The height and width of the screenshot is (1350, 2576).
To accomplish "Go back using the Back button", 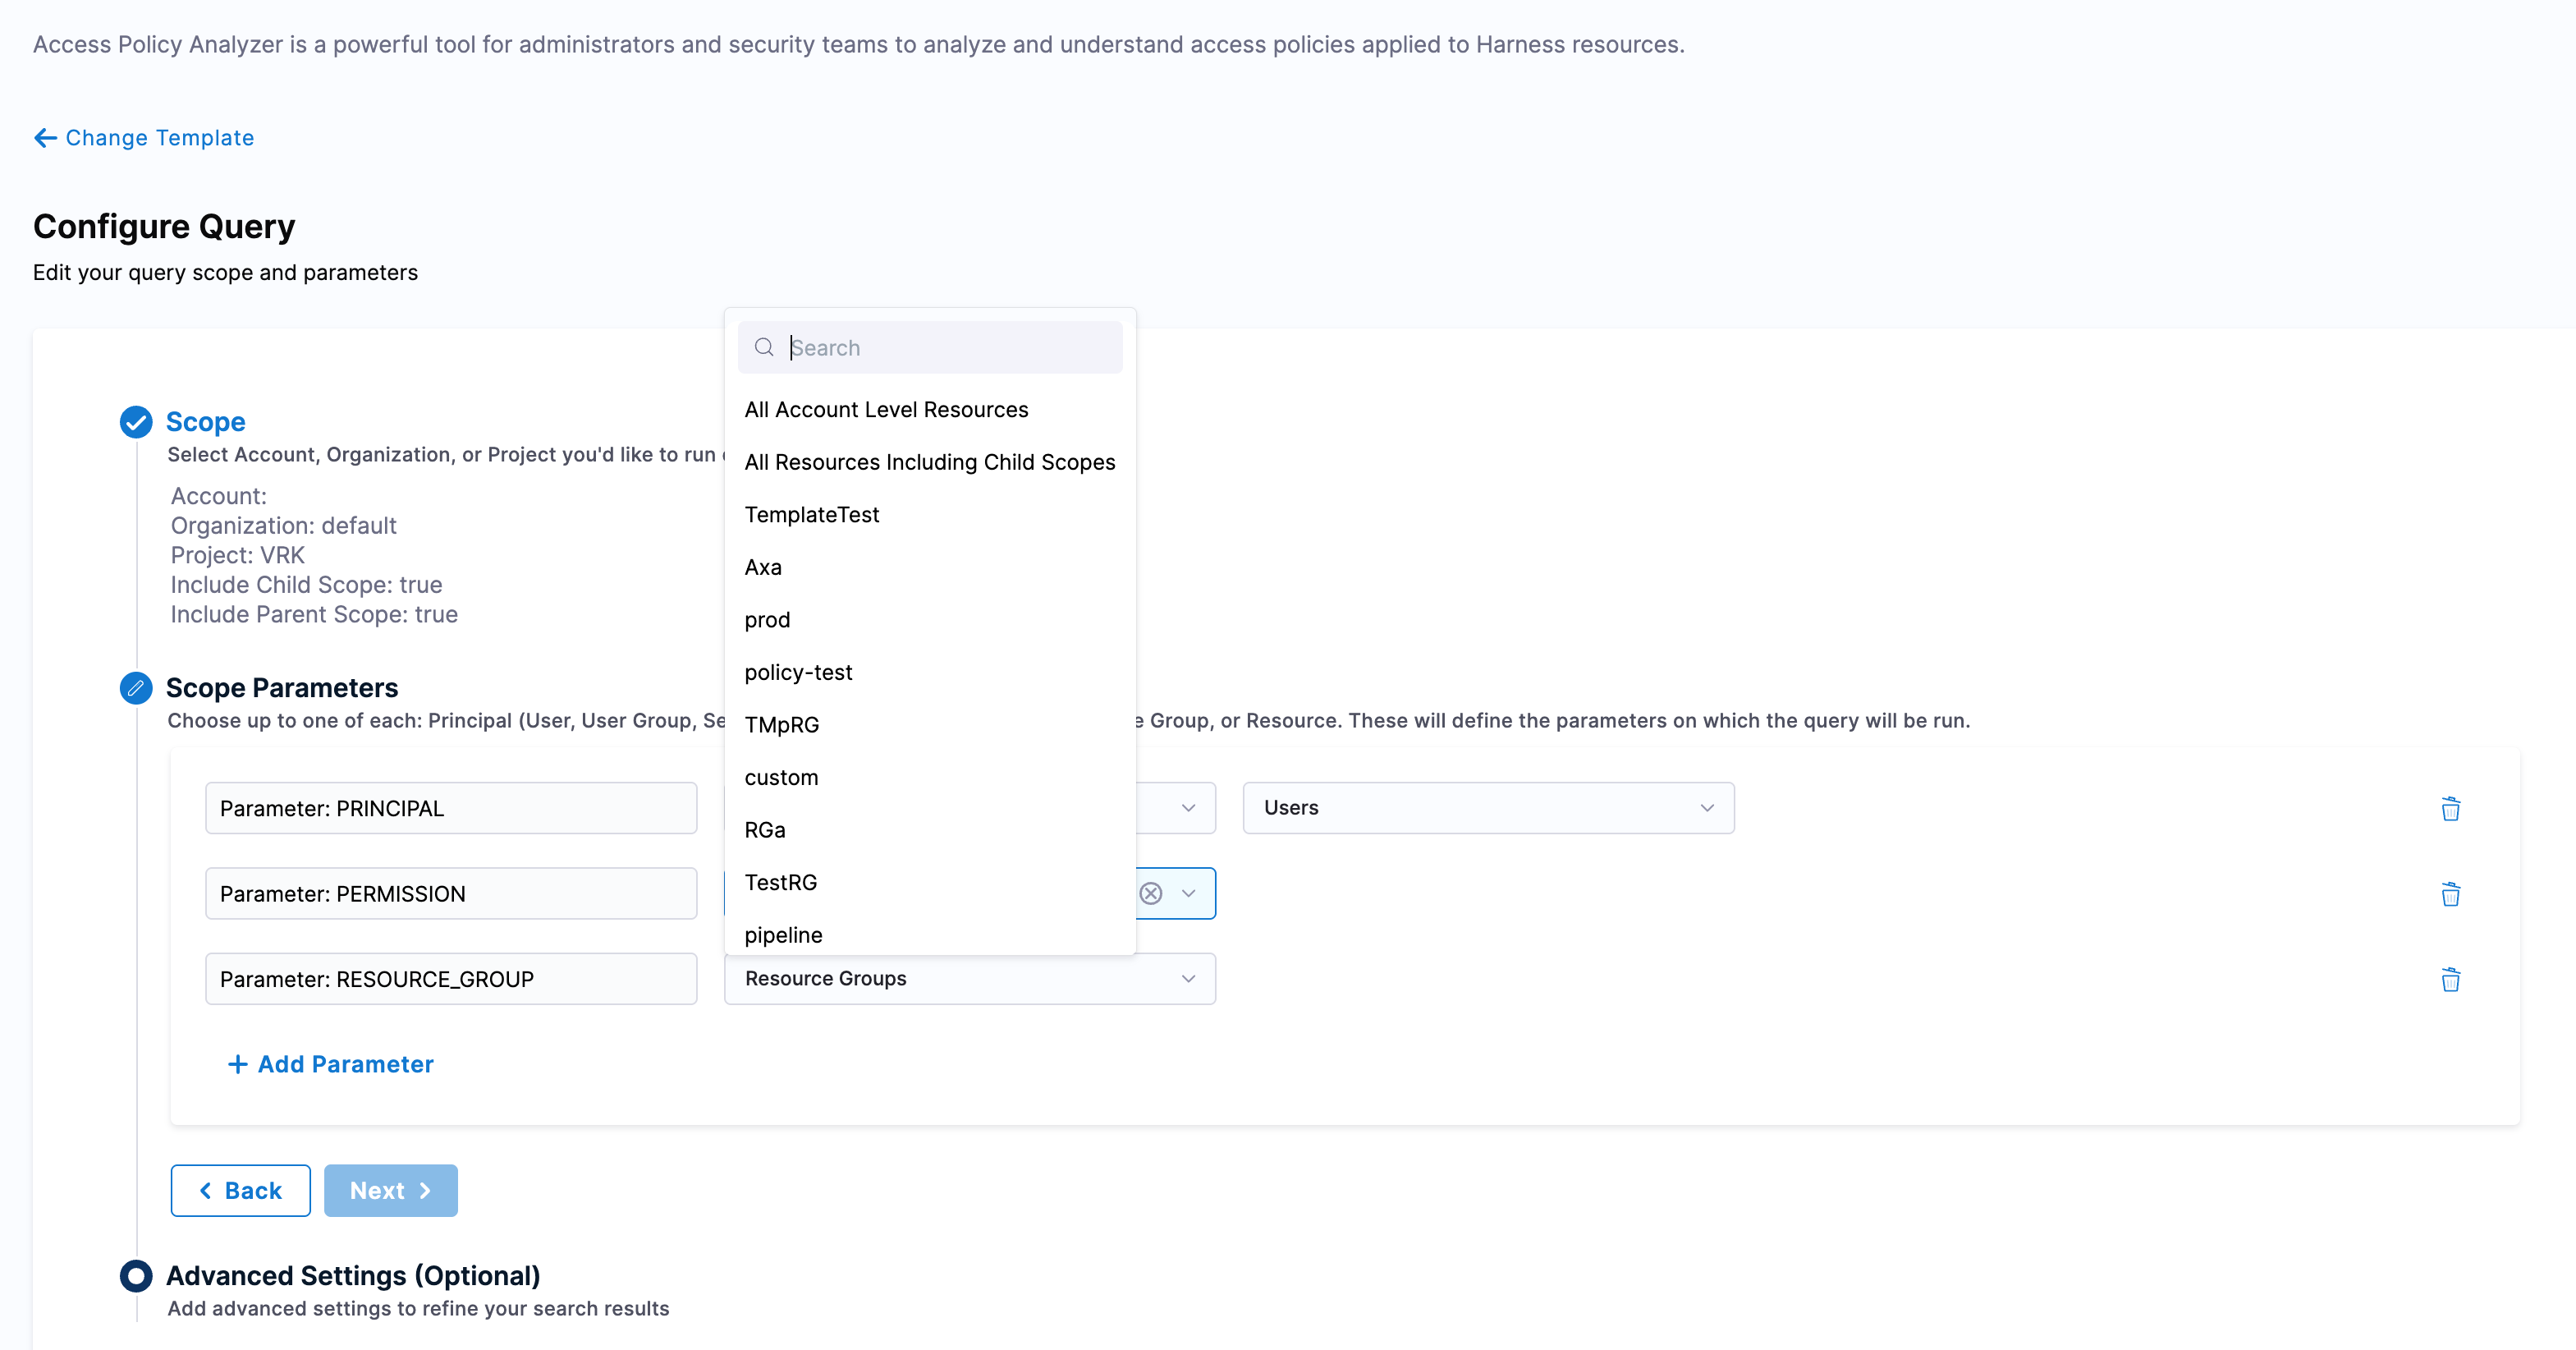I will (x=240, y=1190).
